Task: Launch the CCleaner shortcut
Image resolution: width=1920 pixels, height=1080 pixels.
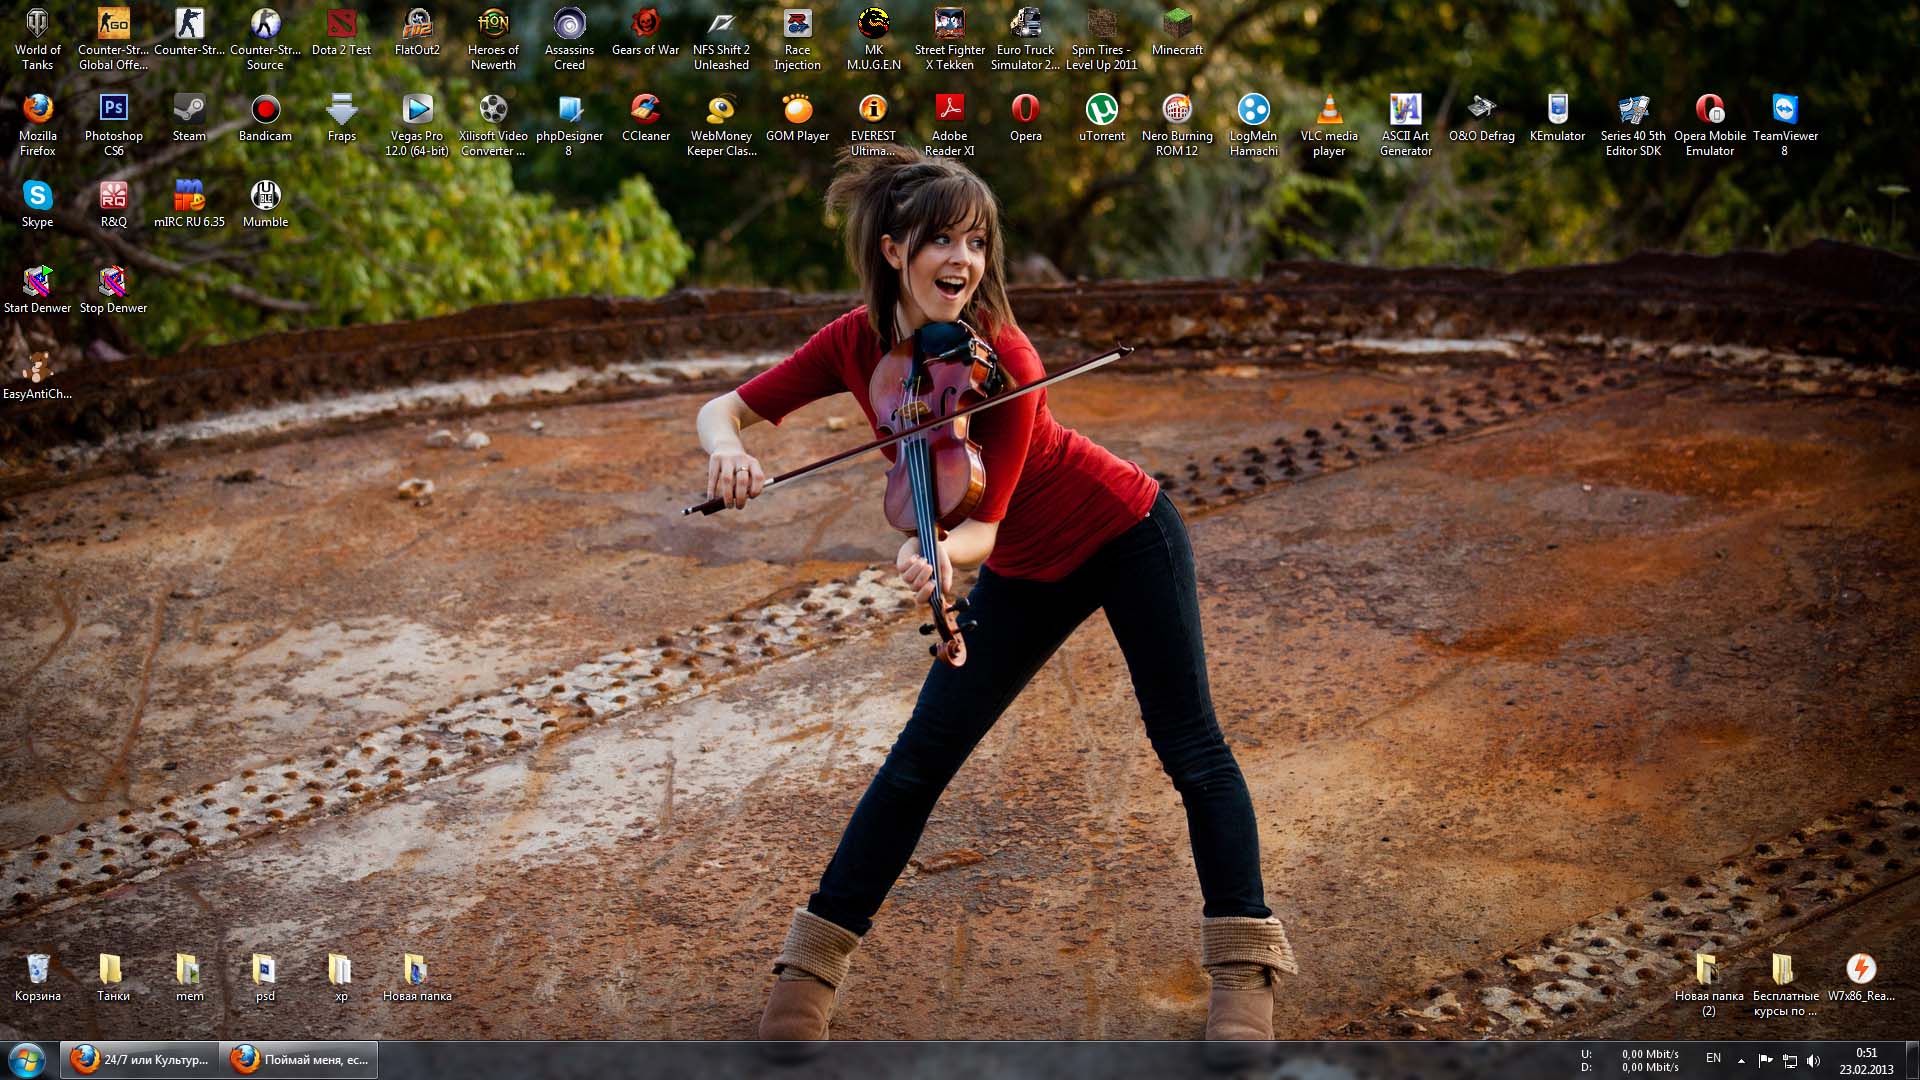Action: (645, 110)
